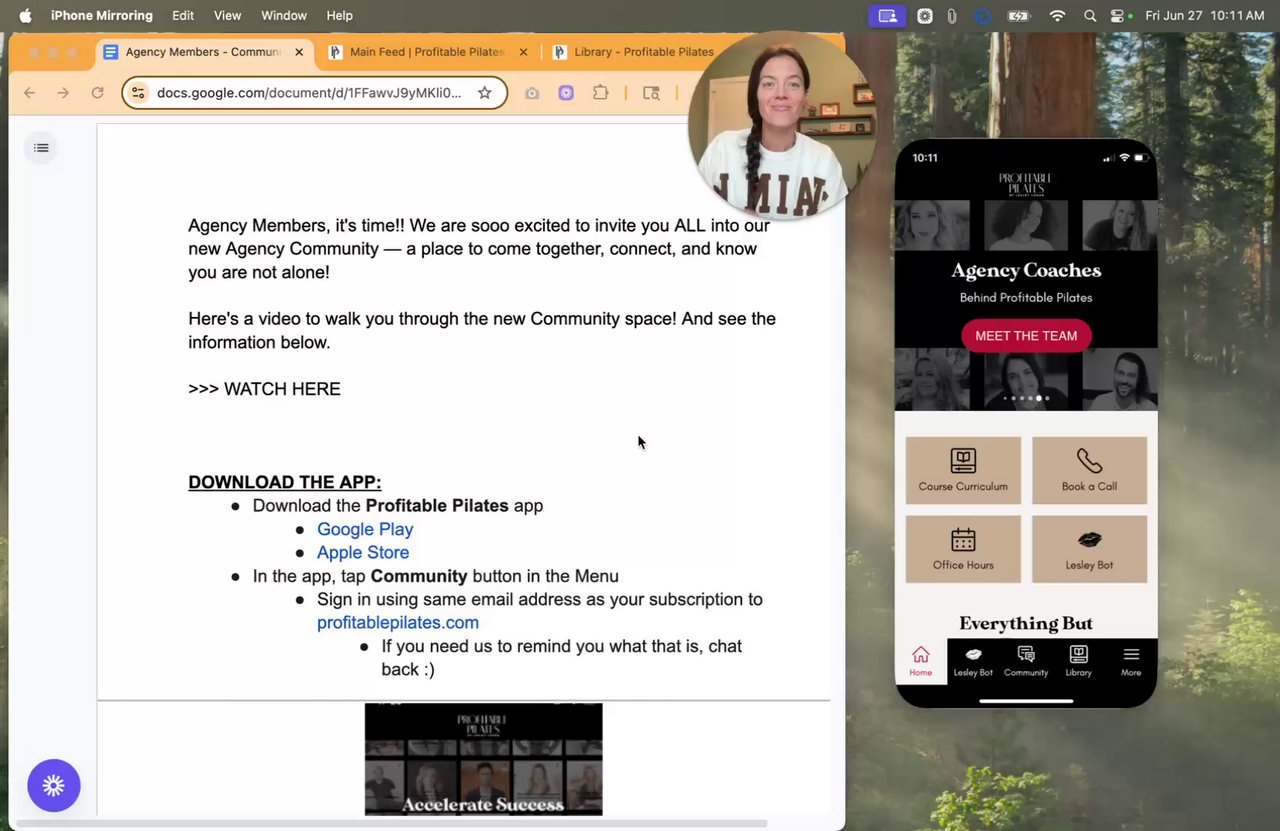Tap the Profitable Pilates logo in the app header
Screen dimensions: 1280x831
click(x=1026, y=184)
